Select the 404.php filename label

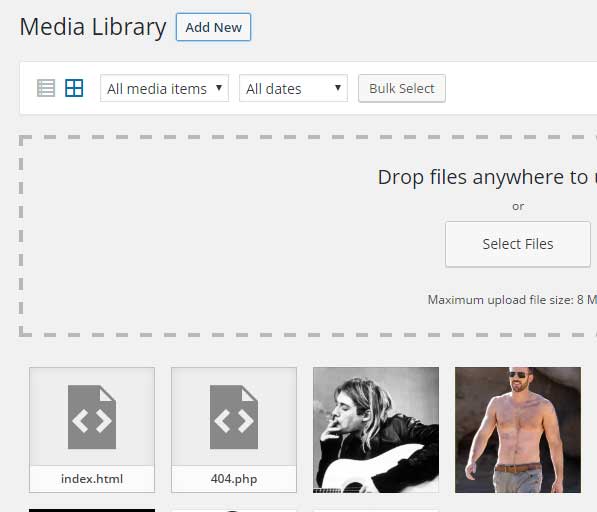pos(234,479)
